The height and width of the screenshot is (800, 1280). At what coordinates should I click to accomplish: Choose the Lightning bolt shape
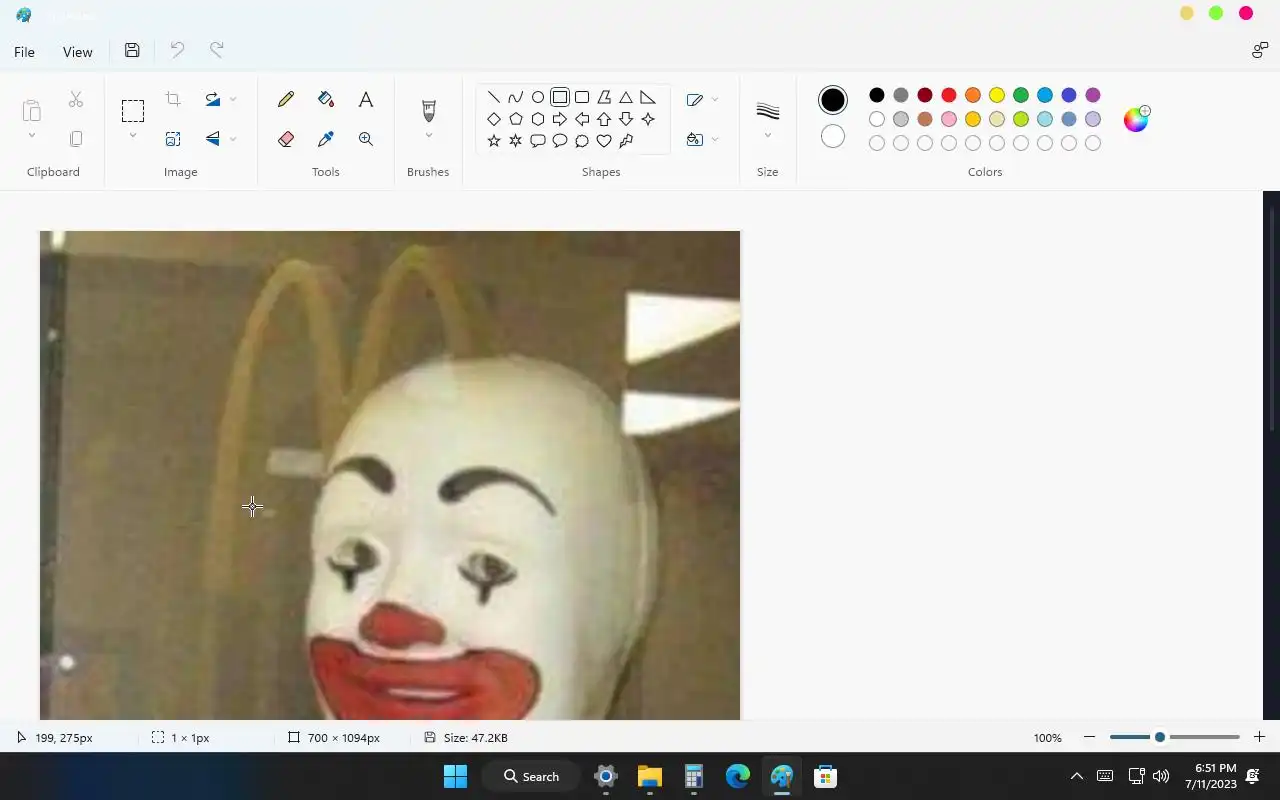point(626,141)
